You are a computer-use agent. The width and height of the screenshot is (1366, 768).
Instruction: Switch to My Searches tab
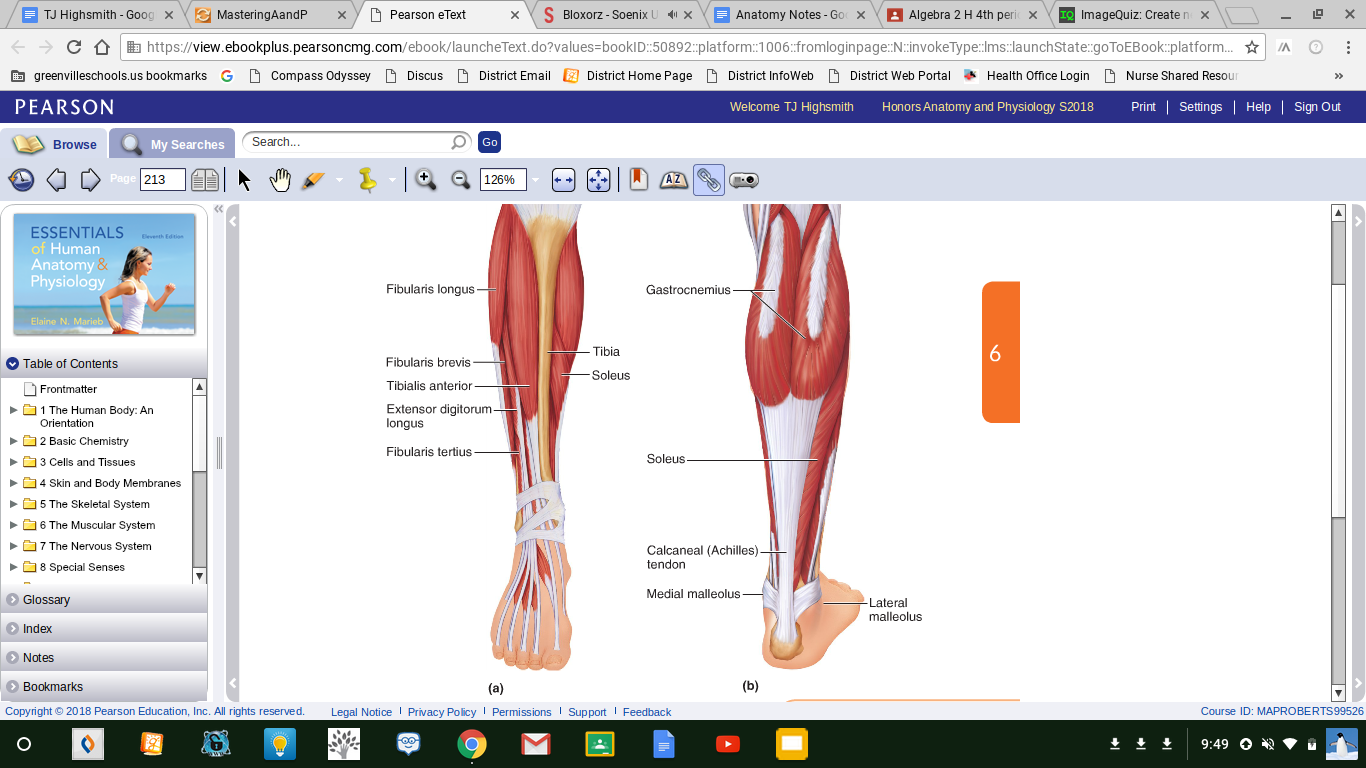[x=172, y=144]
